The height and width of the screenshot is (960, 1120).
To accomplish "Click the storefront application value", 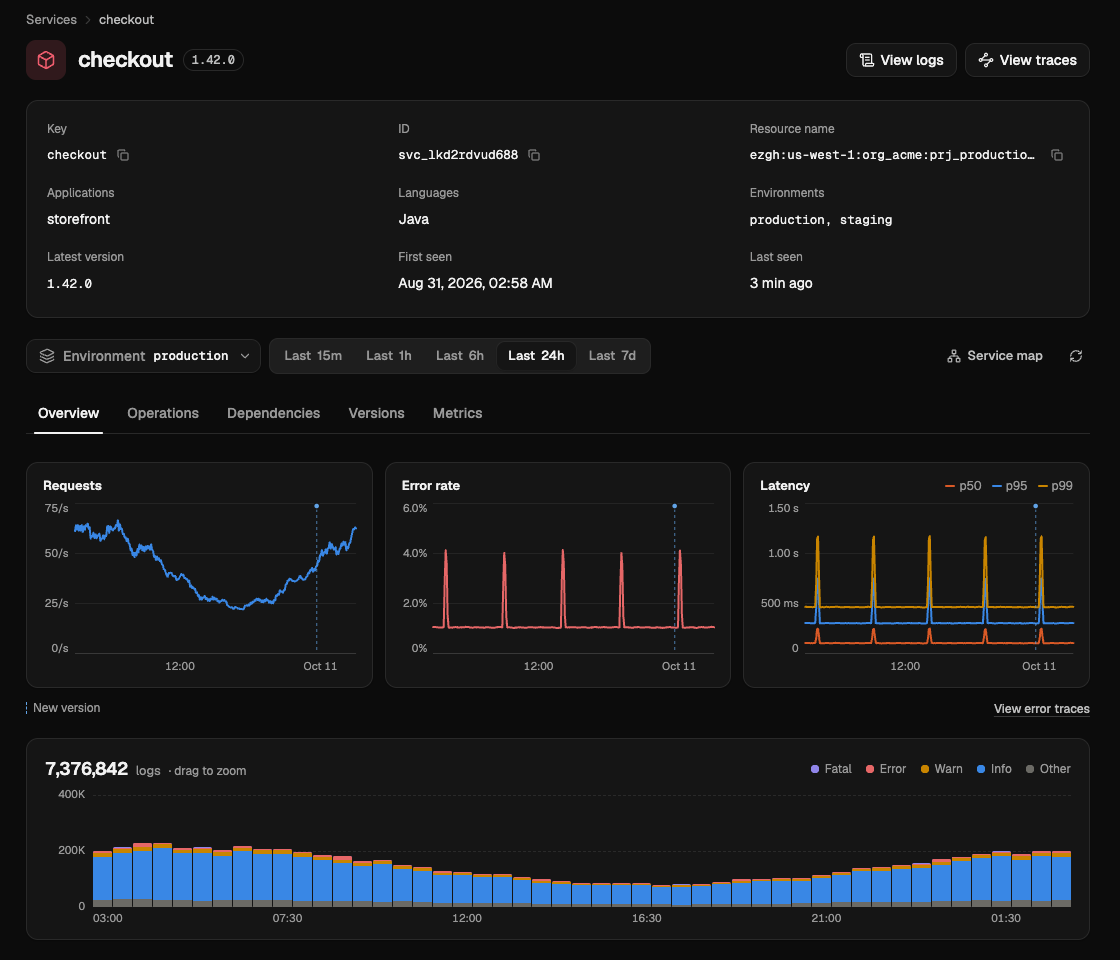I will tap(79, 219).
